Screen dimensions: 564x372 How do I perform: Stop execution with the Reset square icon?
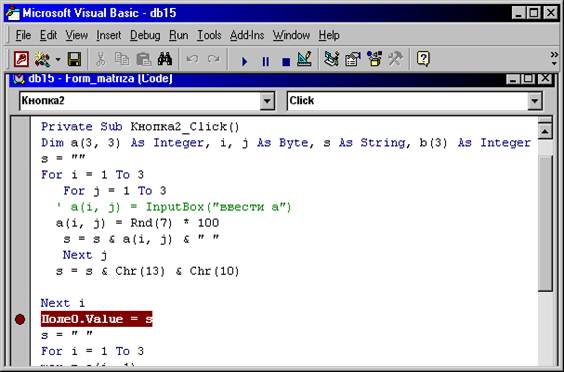286,62
